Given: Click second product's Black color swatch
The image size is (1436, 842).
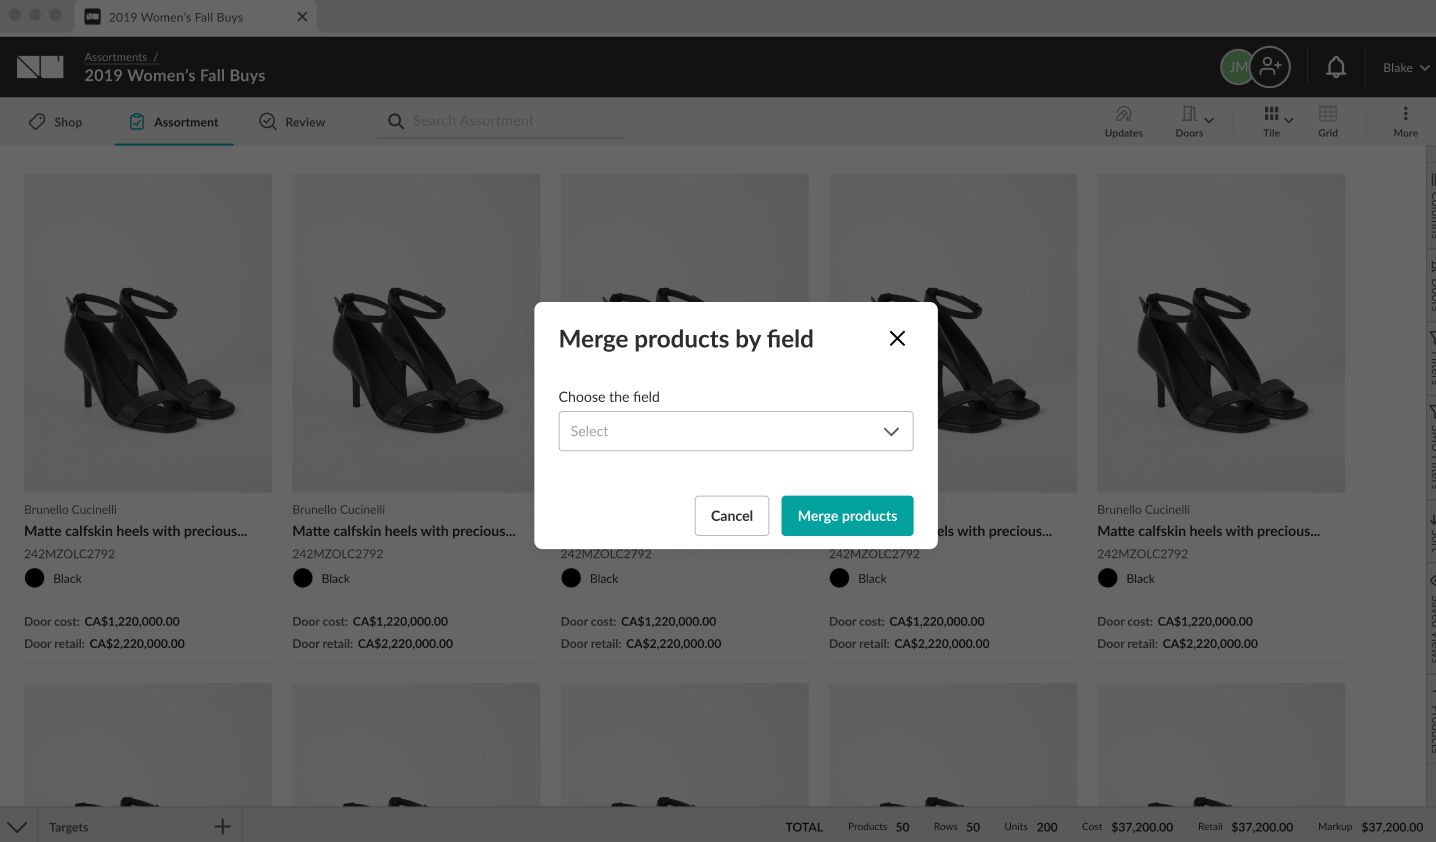Looking at the screenshot, I should coord(302,578).
